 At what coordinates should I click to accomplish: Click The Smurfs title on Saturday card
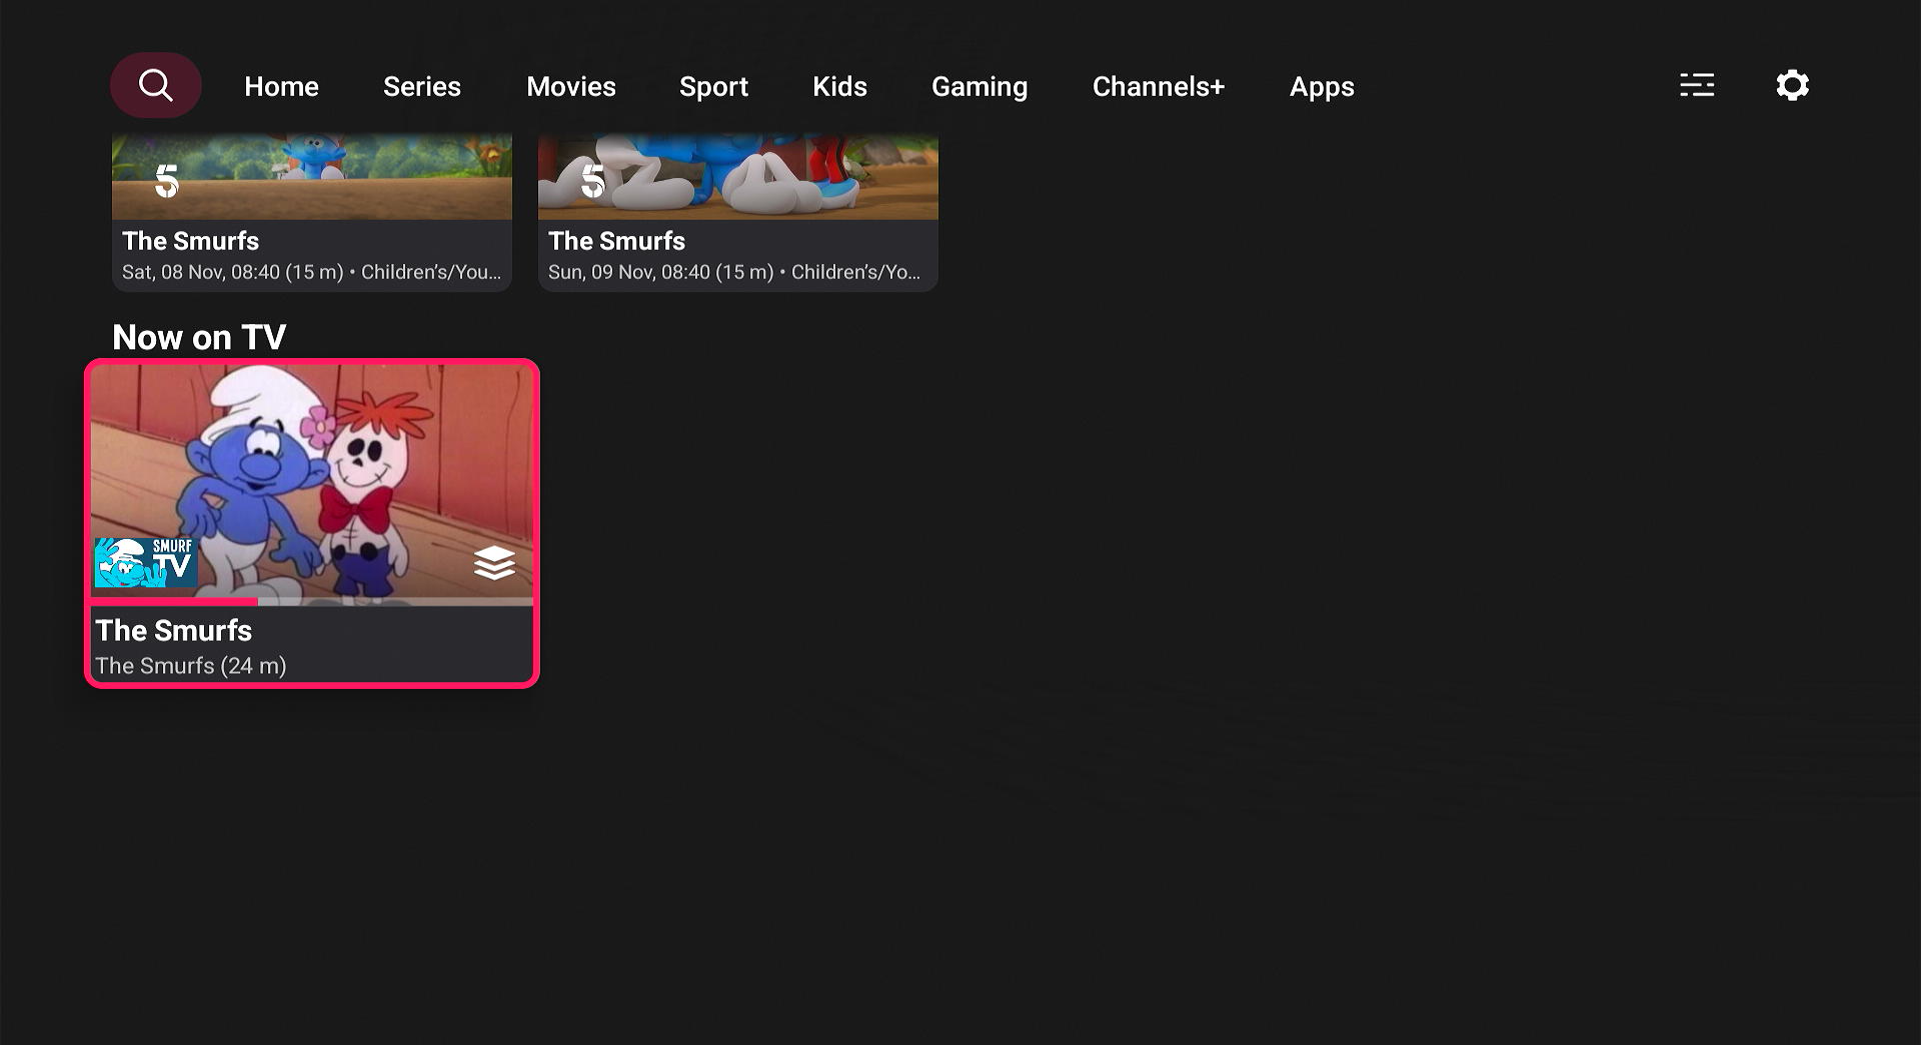pyautogui.click(x=190, y=241)
